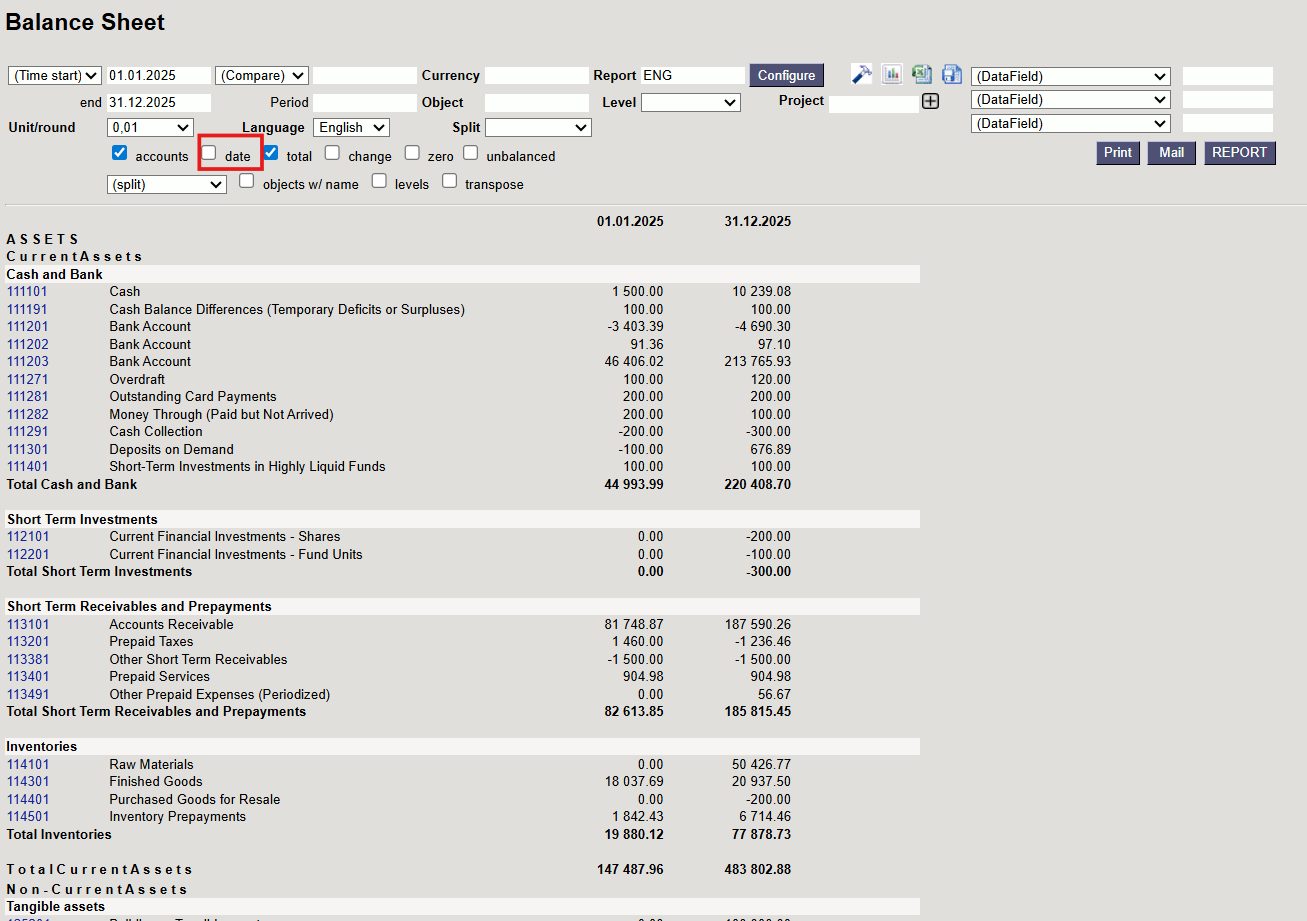The width and height of the screenshot is (1307, 921).
Task: Click the hammer settings icon
Action: (x=861, y=75)
